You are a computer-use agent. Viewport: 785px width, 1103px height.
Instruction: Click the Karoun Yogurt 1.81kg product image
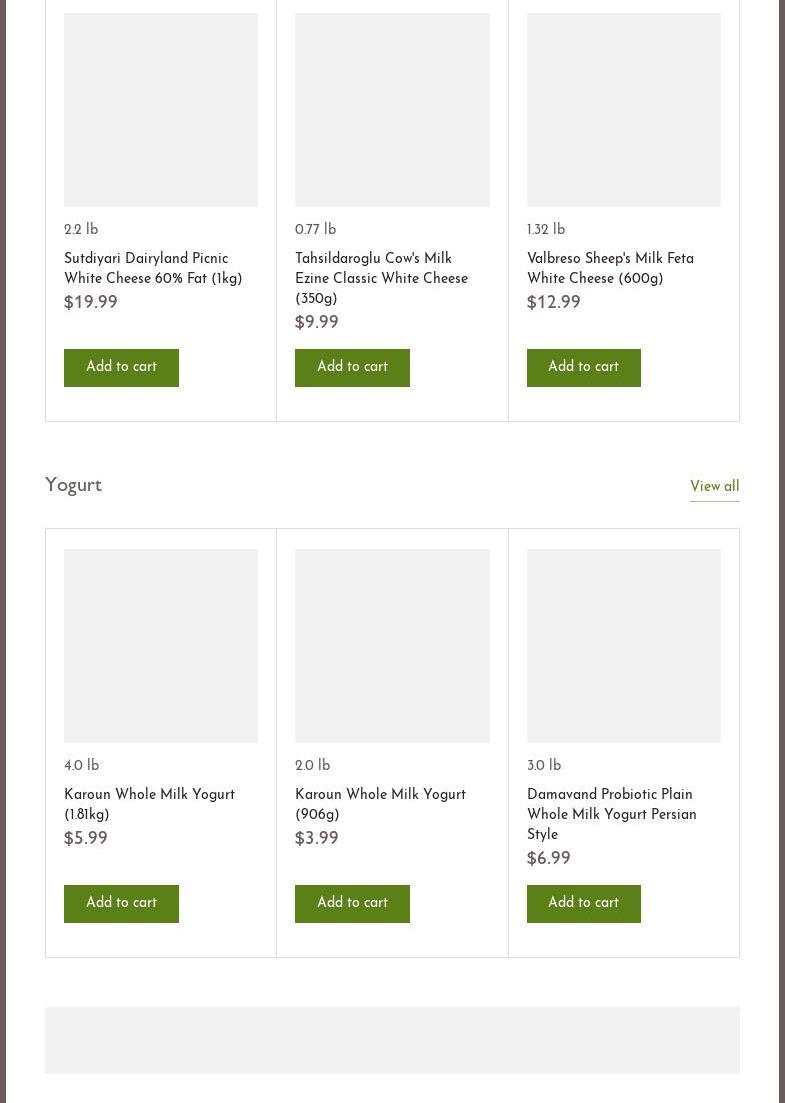click(161, 646)
